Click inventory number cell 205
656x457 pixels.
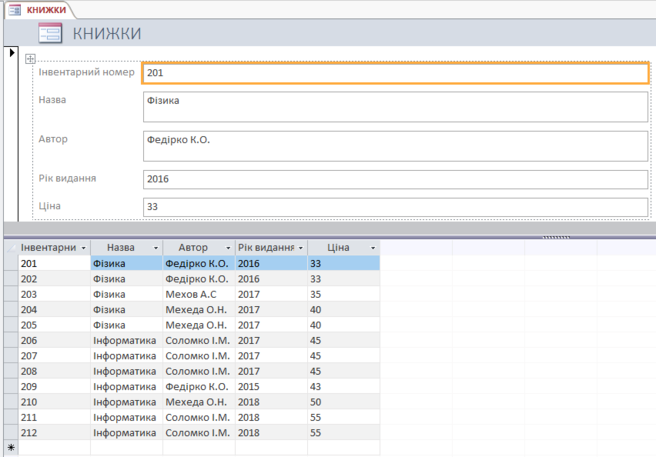click(54, 325)
